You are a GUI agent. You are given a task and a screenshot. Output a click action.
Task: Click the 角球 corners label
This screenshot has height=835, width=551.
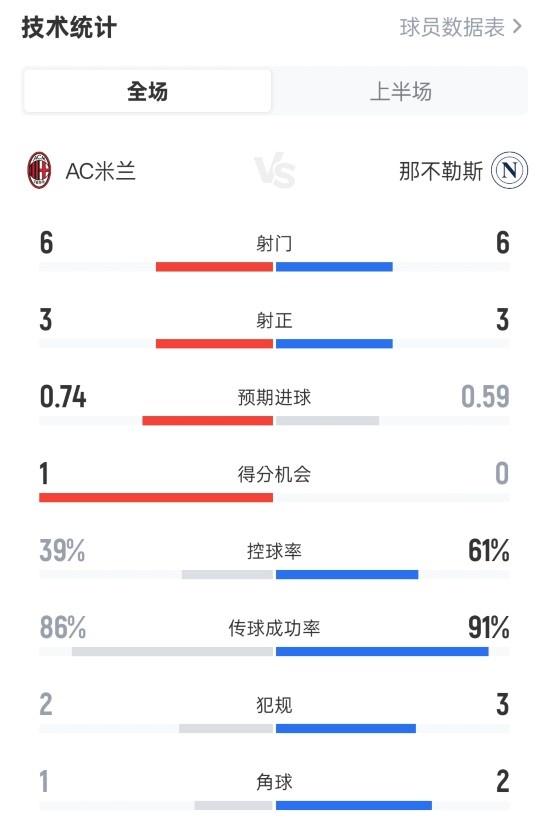[274, 782]
